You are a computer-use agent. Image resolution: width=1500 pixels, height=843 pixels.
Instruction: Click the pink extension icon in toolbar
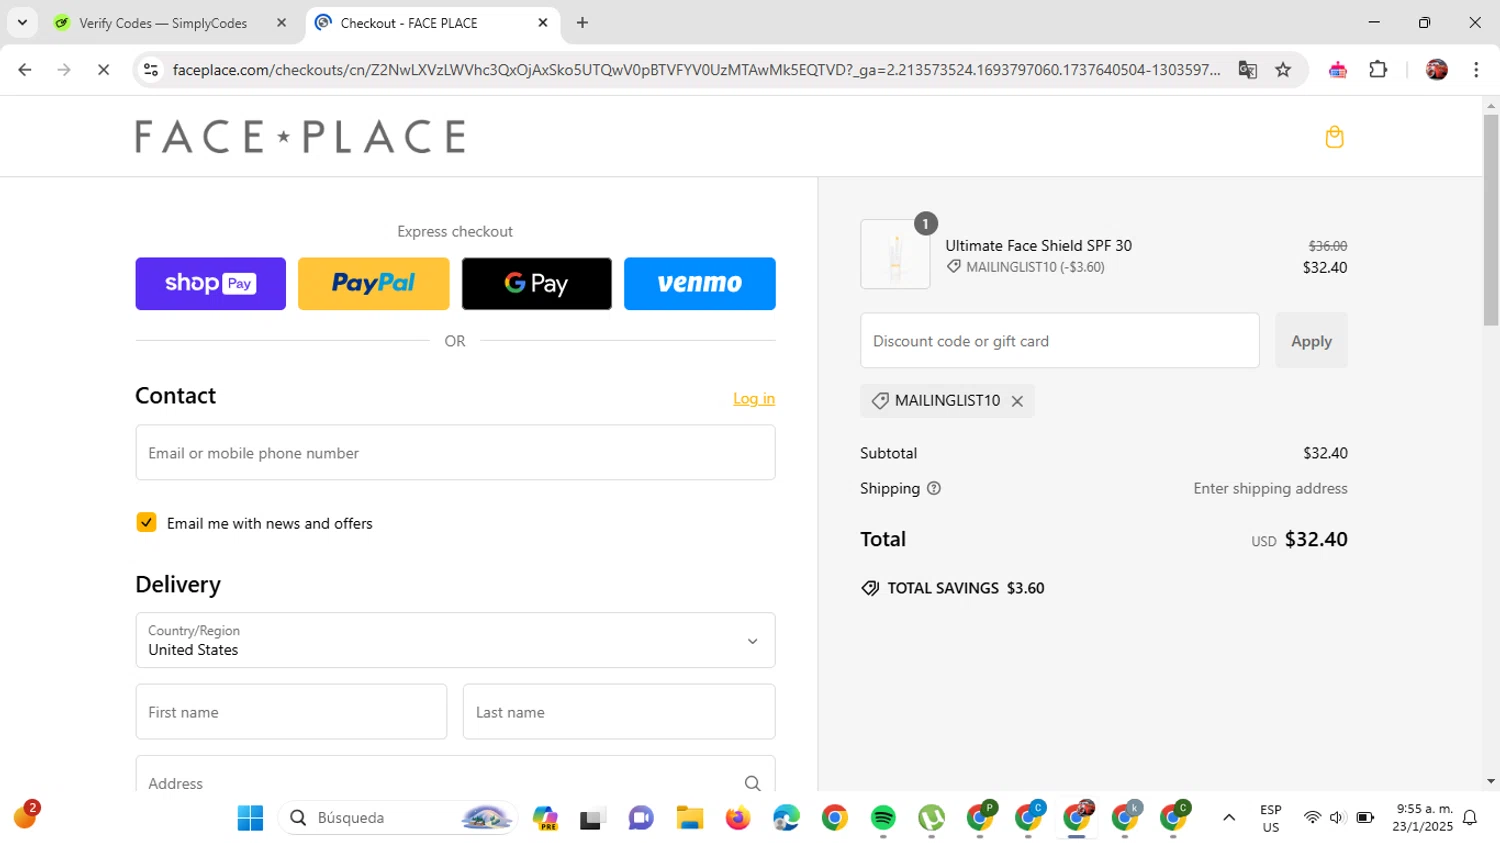[x=1338, y=70]
